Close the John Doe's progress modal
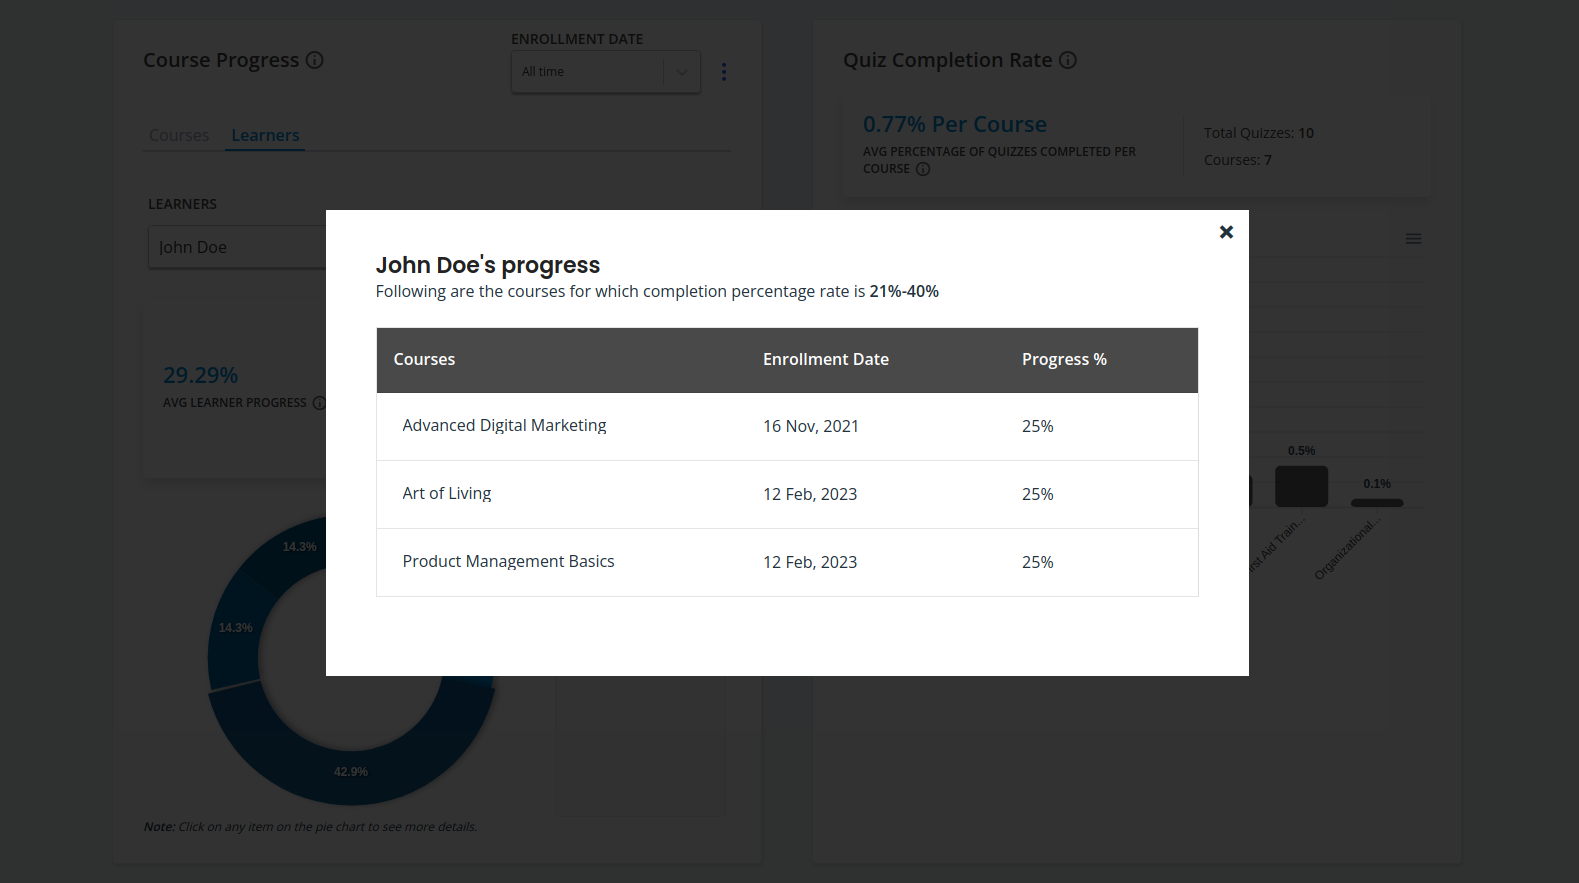 [x=1226, y=232]
